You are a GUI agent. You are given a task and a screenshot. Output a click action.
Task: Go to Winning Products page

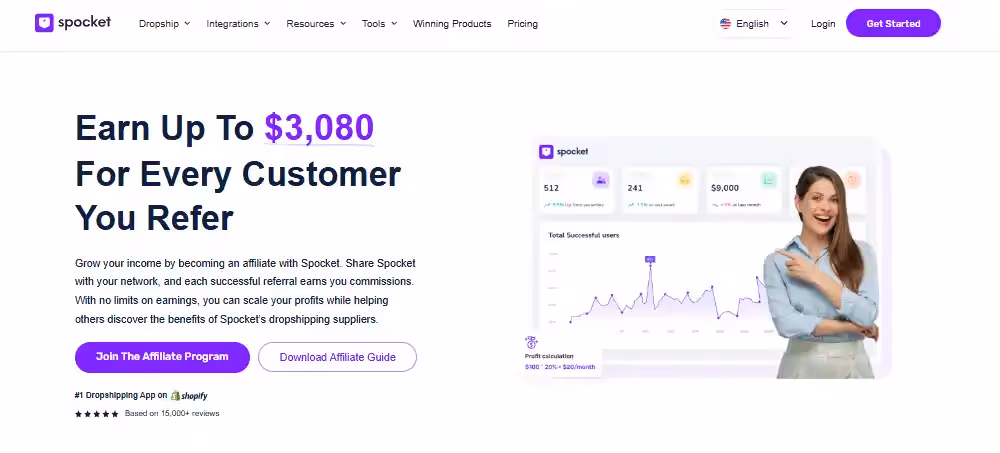point(452,24)
